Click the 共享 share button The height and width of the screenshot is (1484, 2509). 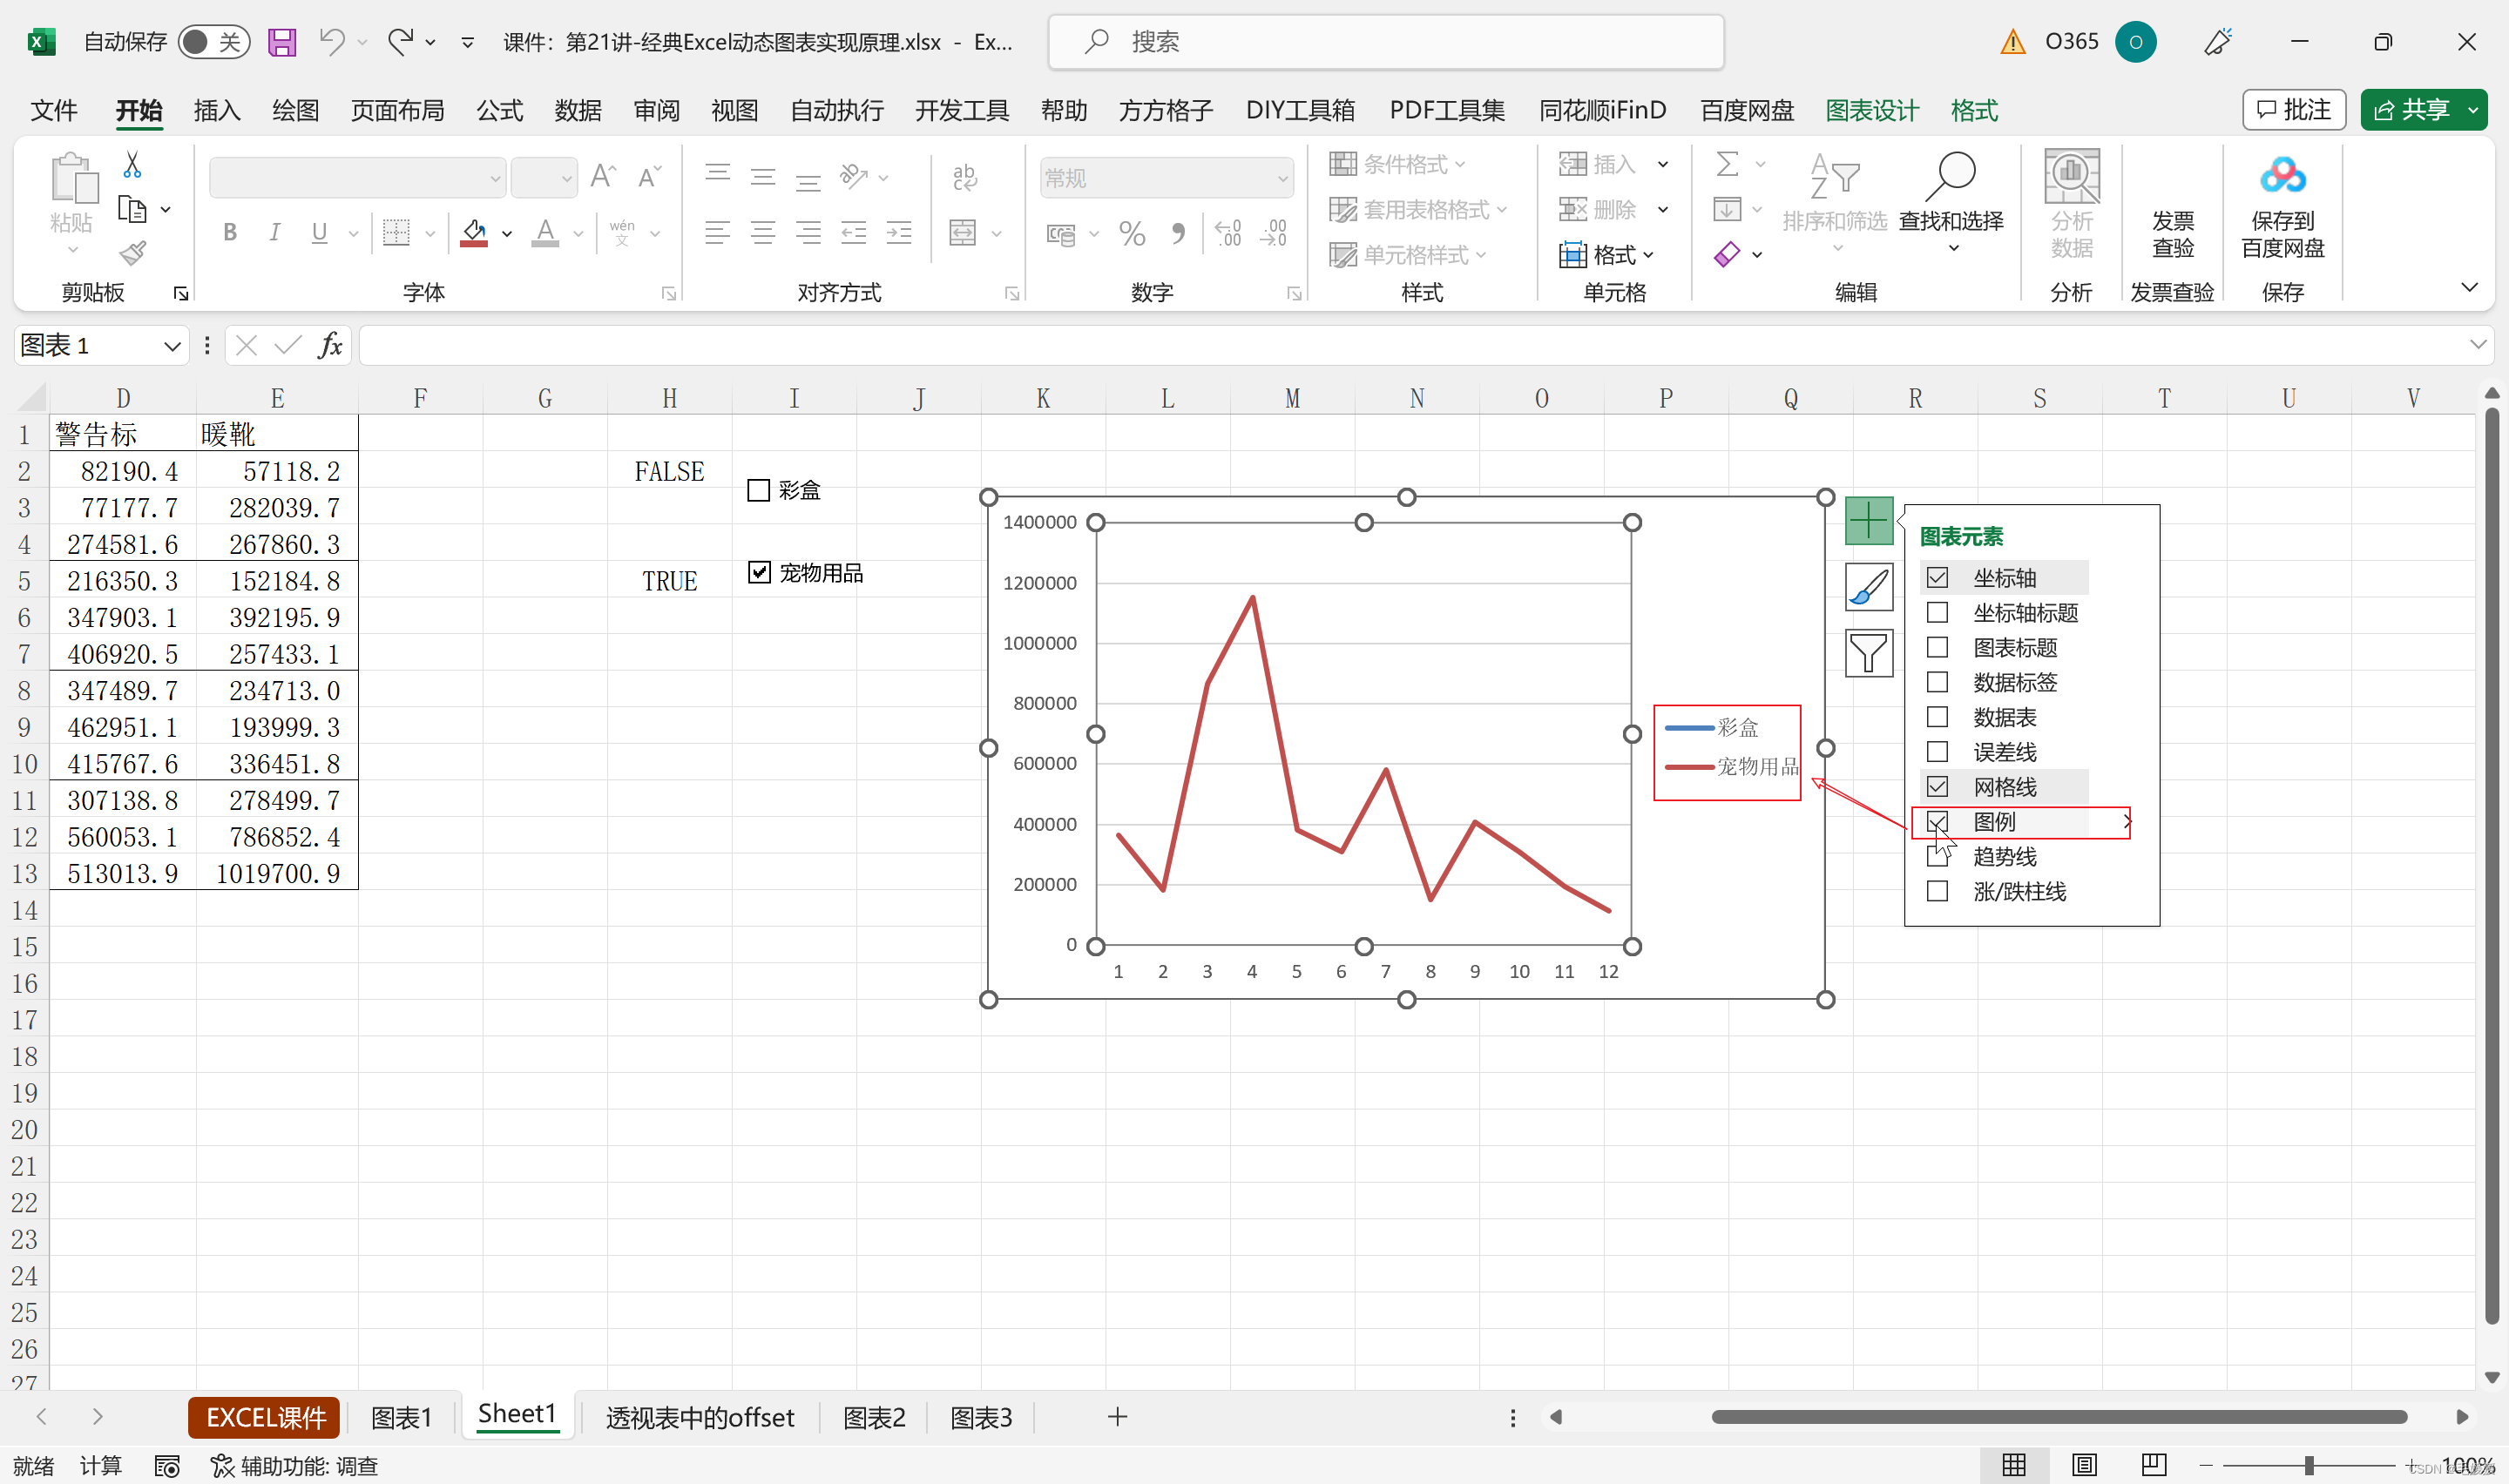(2411, 110)
